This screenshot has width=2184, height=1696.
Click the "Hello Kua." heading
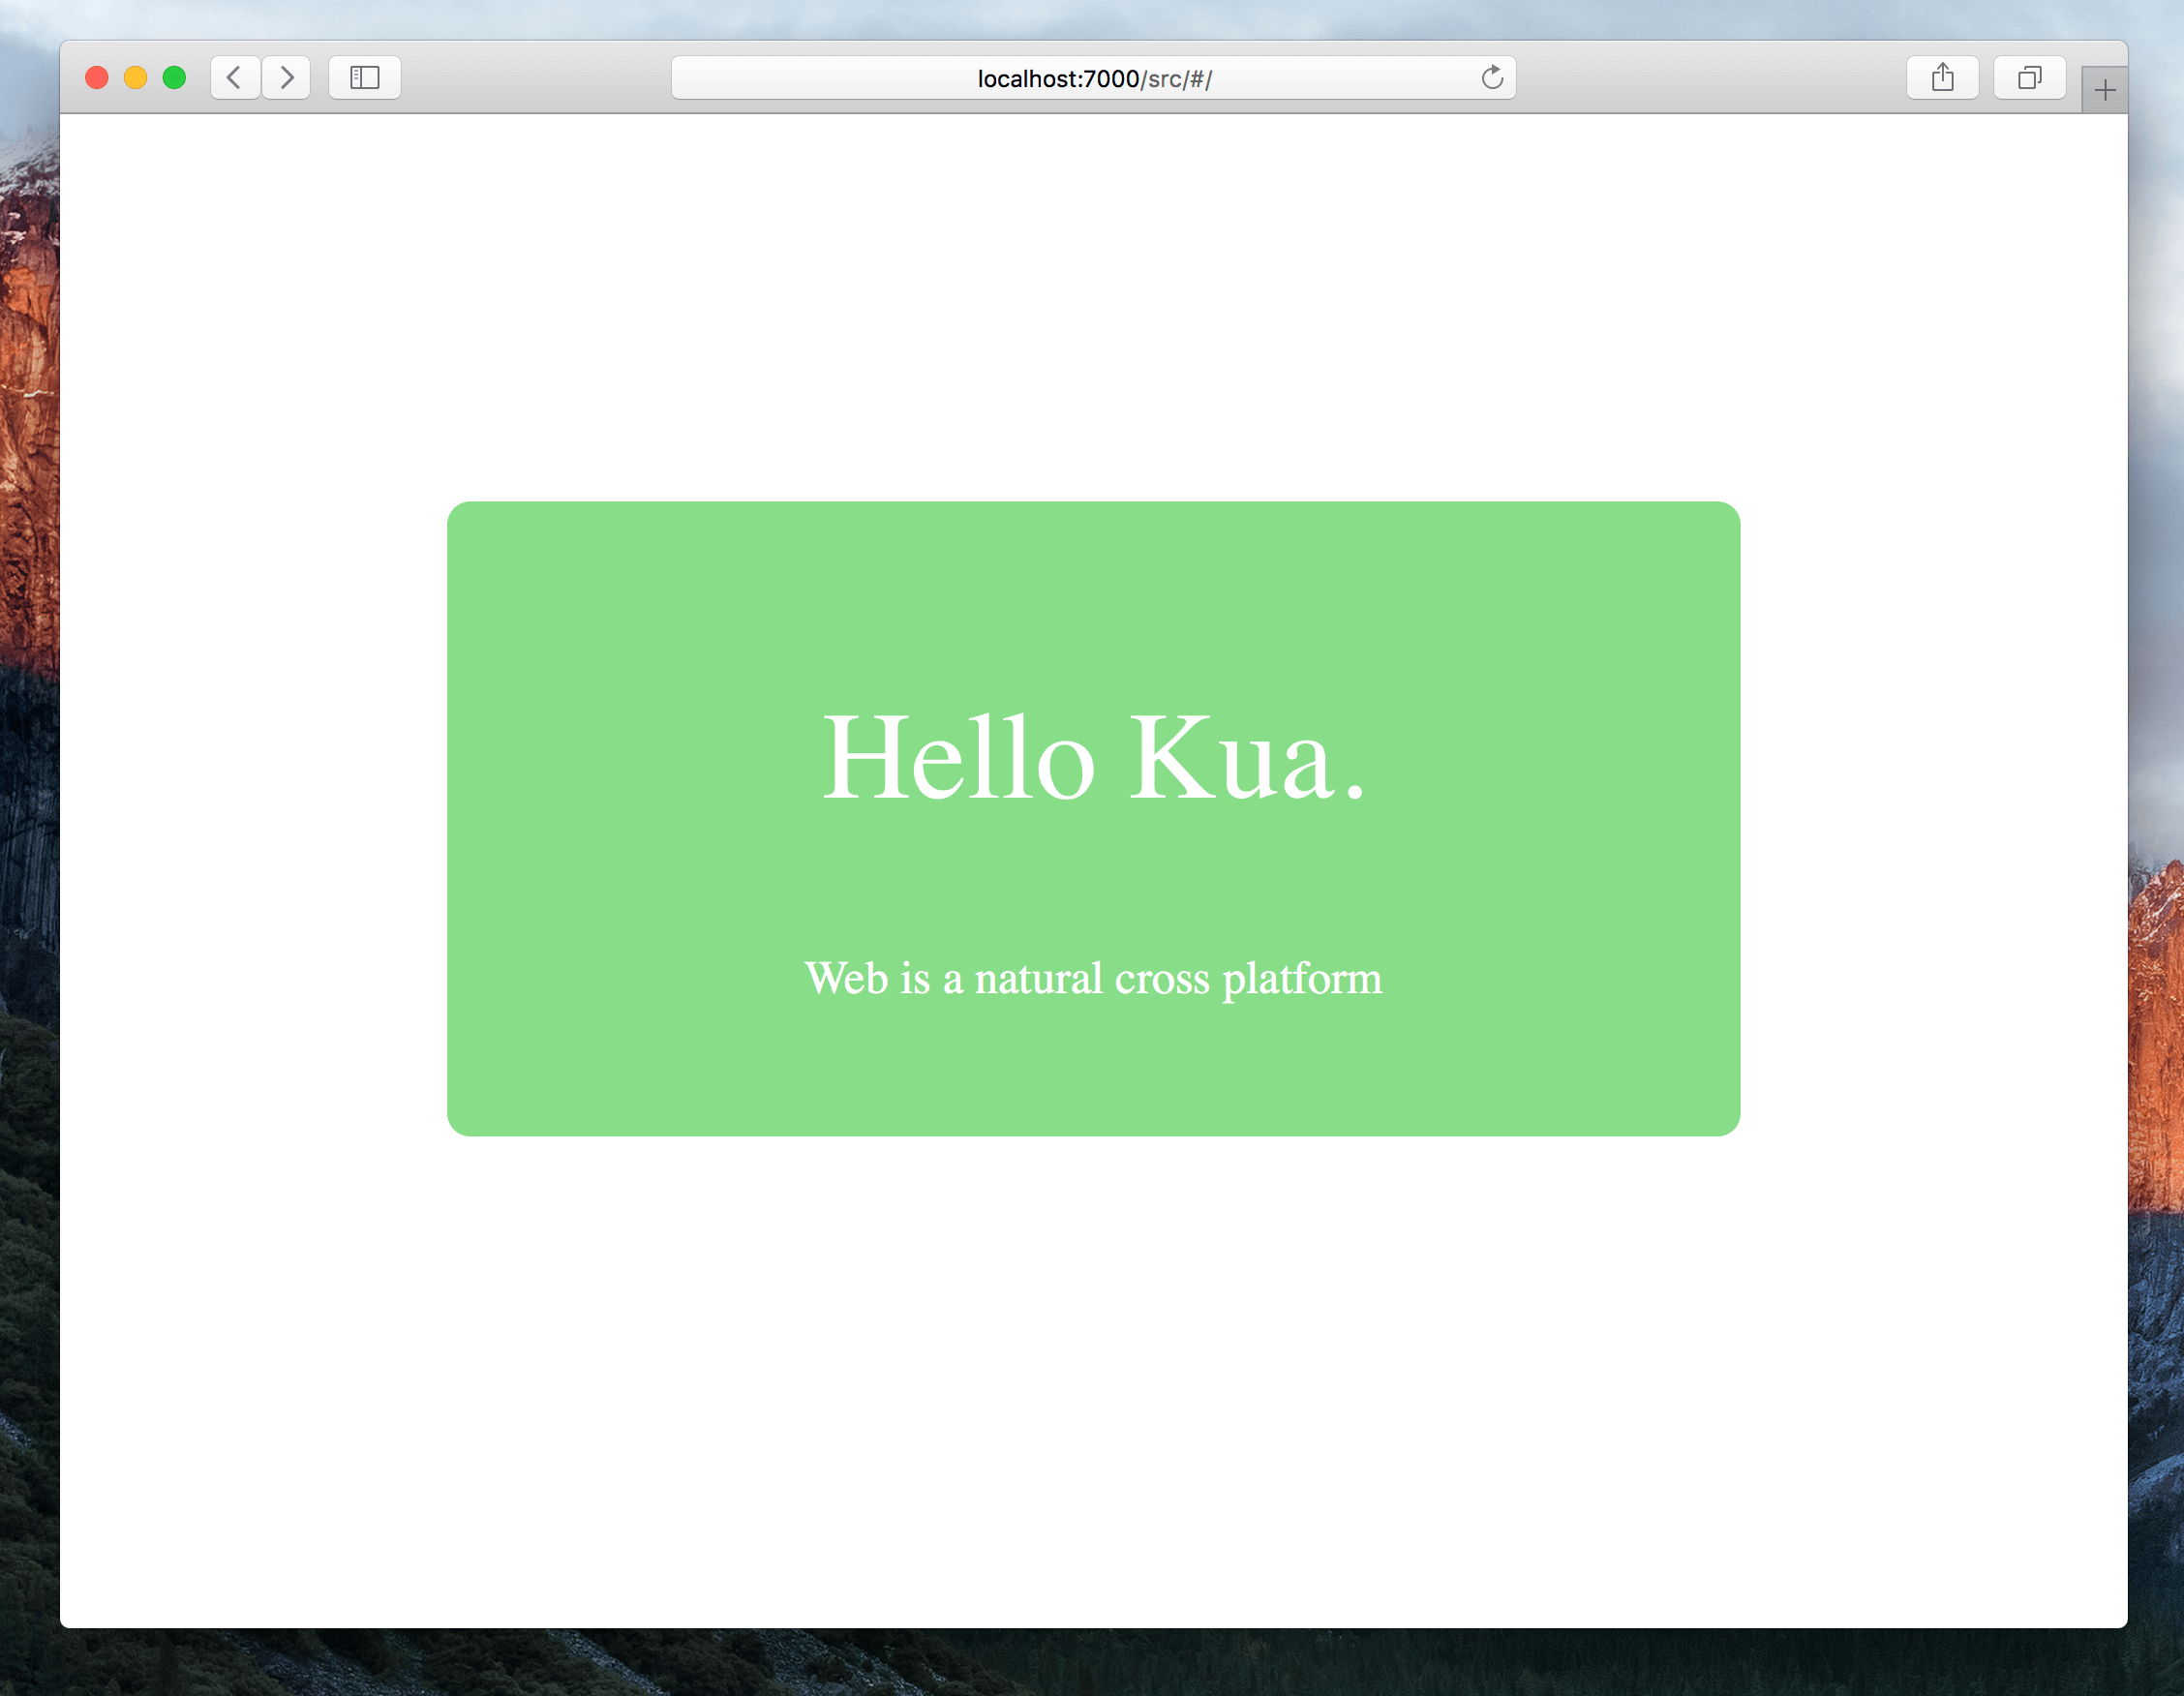point(1093,757)
